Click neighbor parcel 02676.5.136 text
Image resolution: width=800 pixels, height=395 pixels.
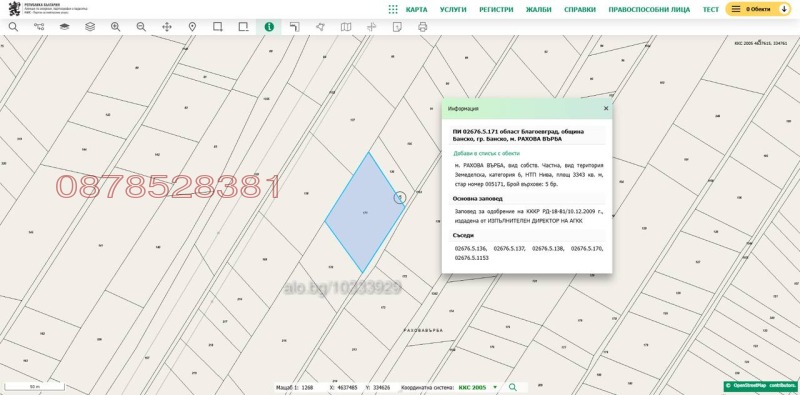[470, 249]
